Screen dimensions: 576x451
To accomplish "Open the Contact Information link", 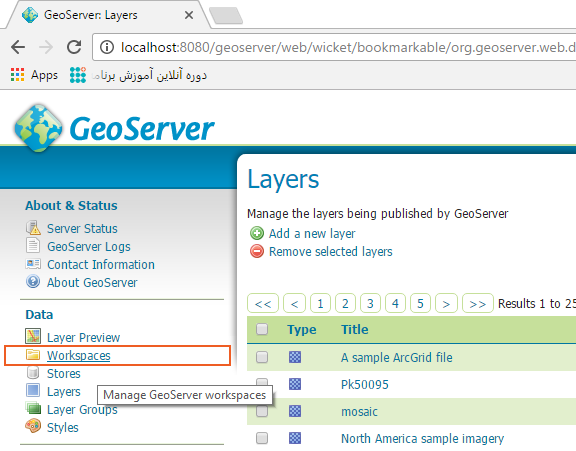I will [101, 264].
